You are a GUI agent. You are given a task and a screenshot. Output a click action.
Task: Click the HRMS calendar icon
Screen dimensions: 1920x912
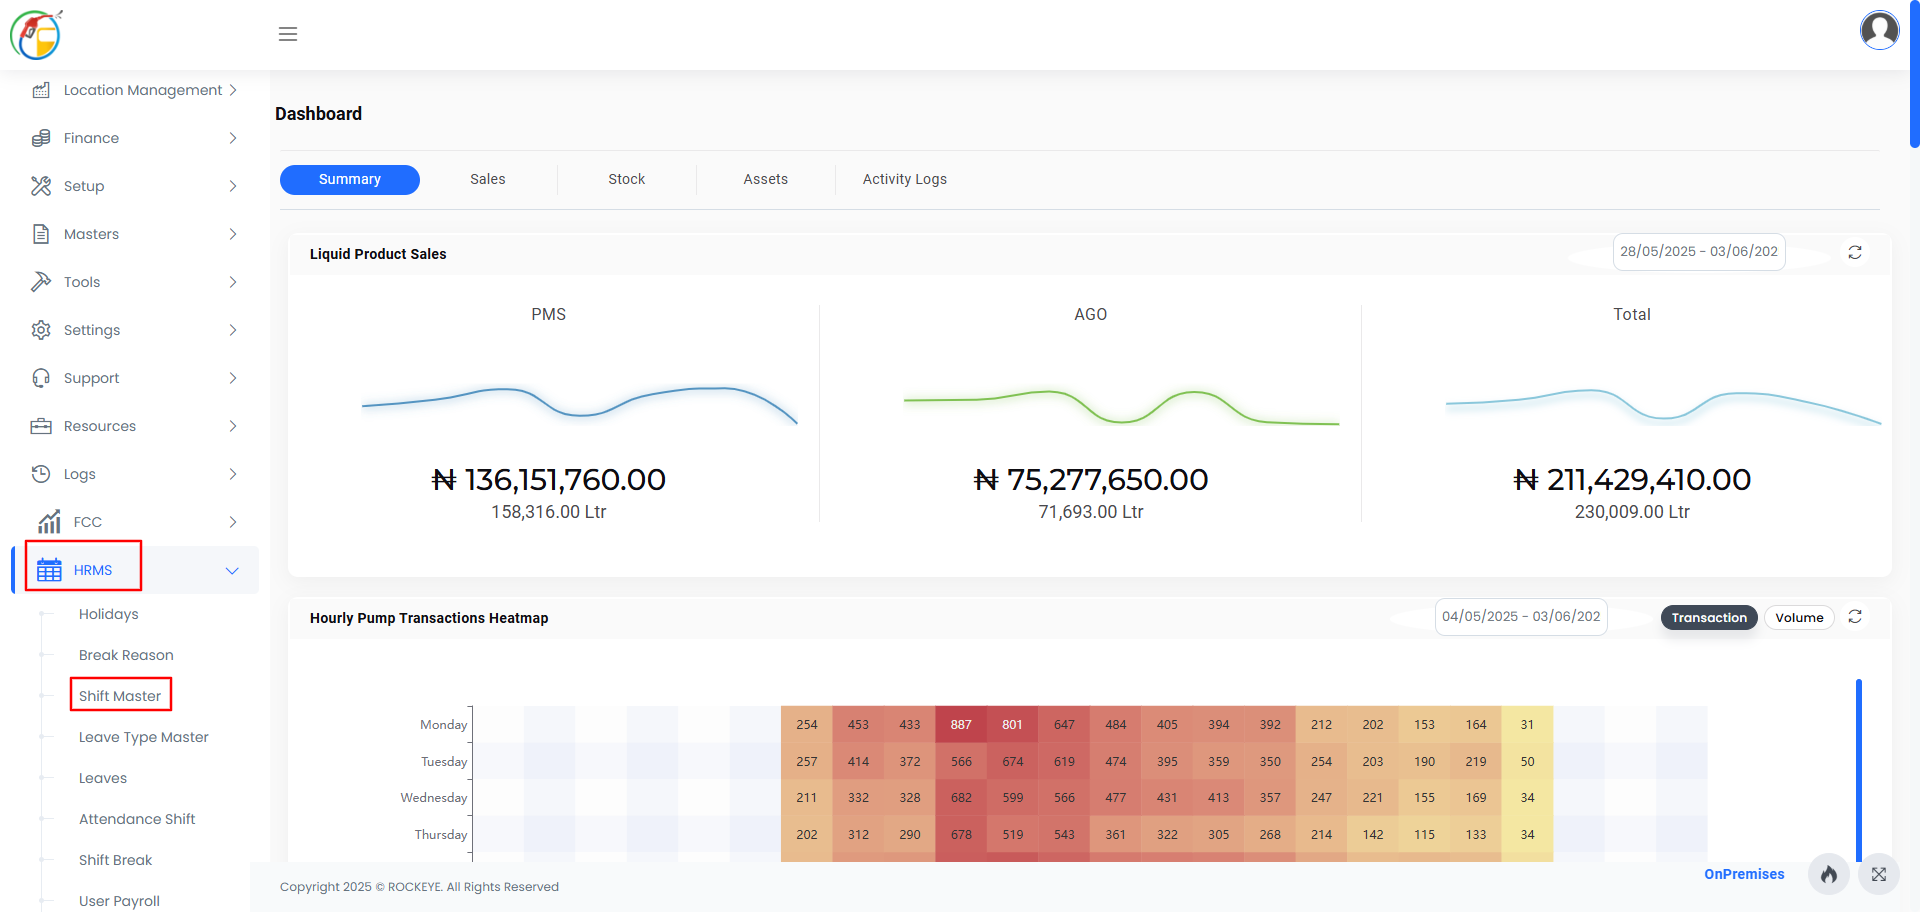pos(49,570)
